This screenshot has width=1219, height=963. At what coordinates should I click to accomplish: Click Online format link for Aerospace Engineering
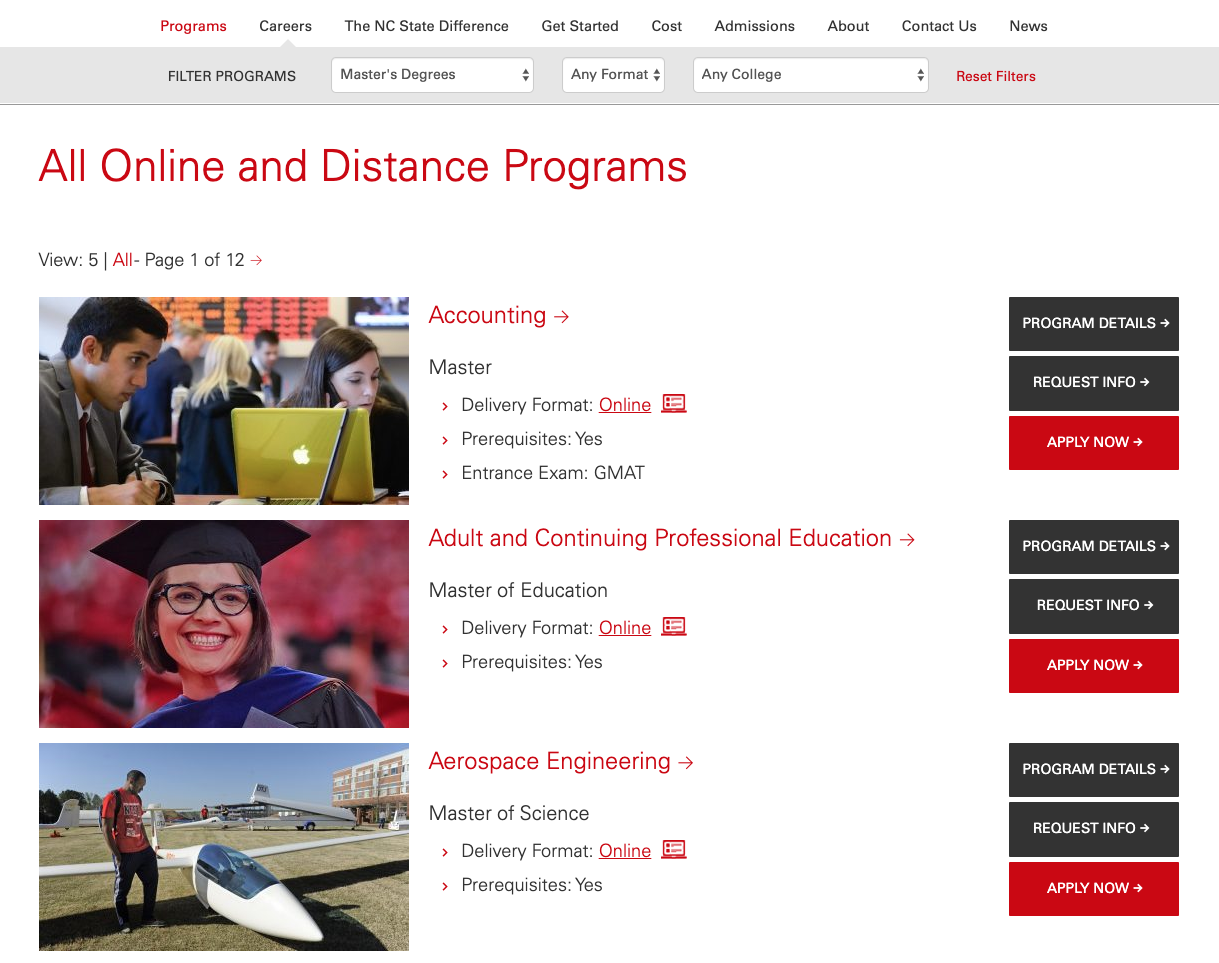625,851
